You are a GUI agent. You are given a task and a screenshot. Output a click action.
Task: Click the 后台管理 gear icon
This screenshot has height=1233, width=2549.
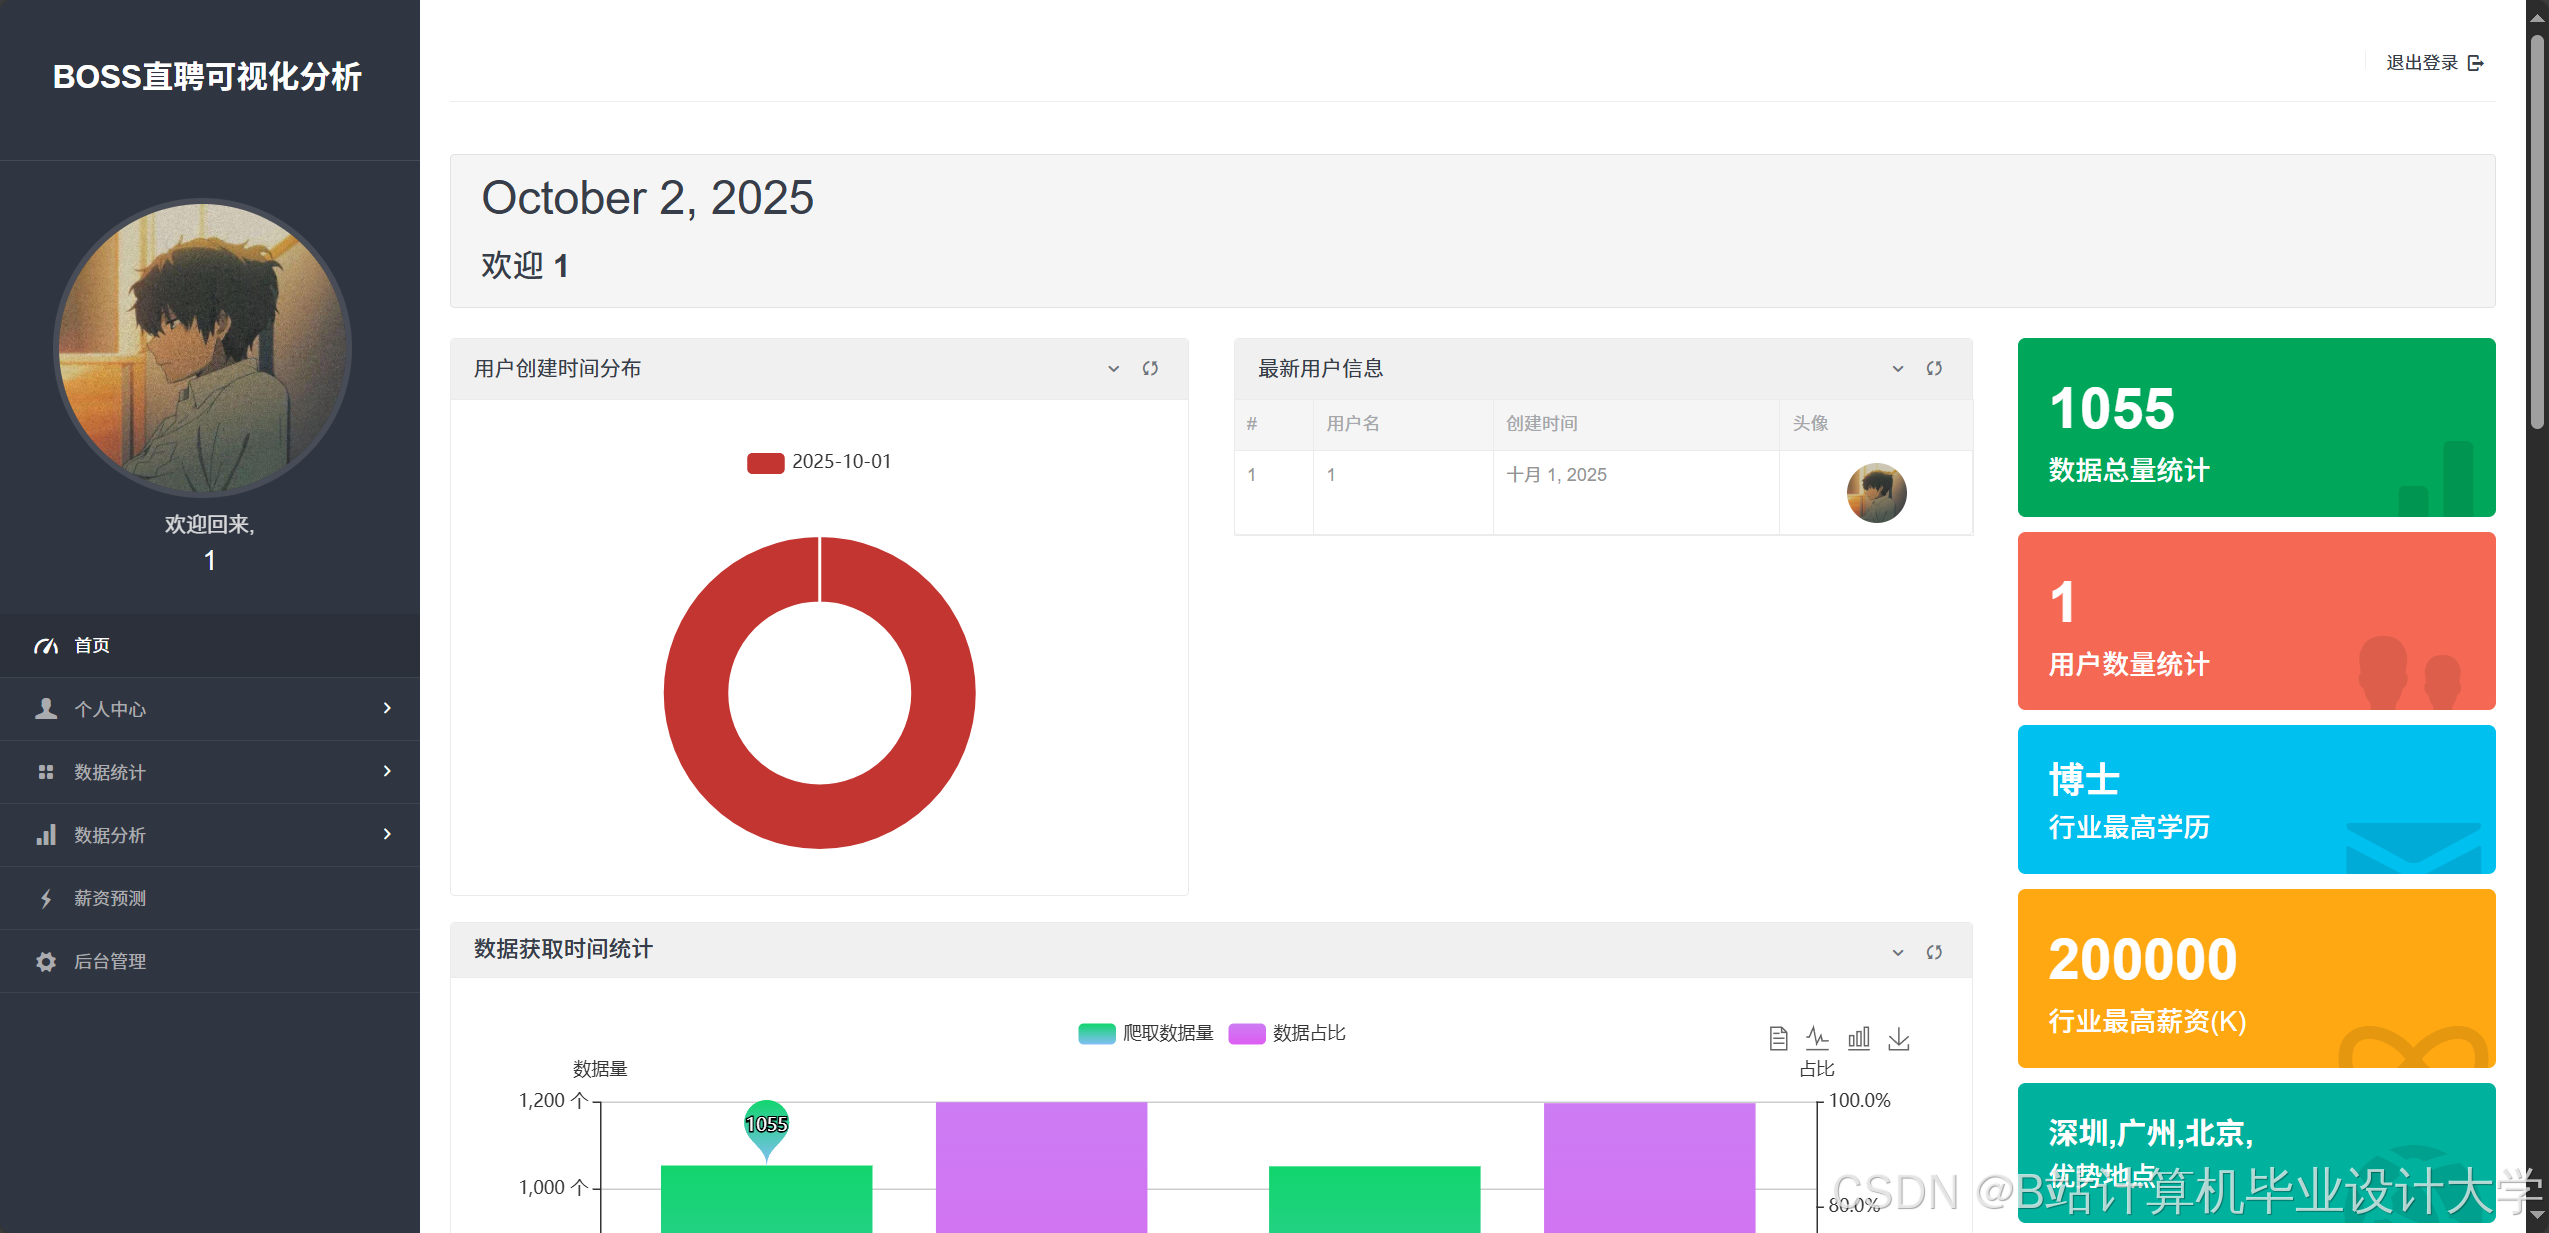pyautogui.click(x=46, y=961)
